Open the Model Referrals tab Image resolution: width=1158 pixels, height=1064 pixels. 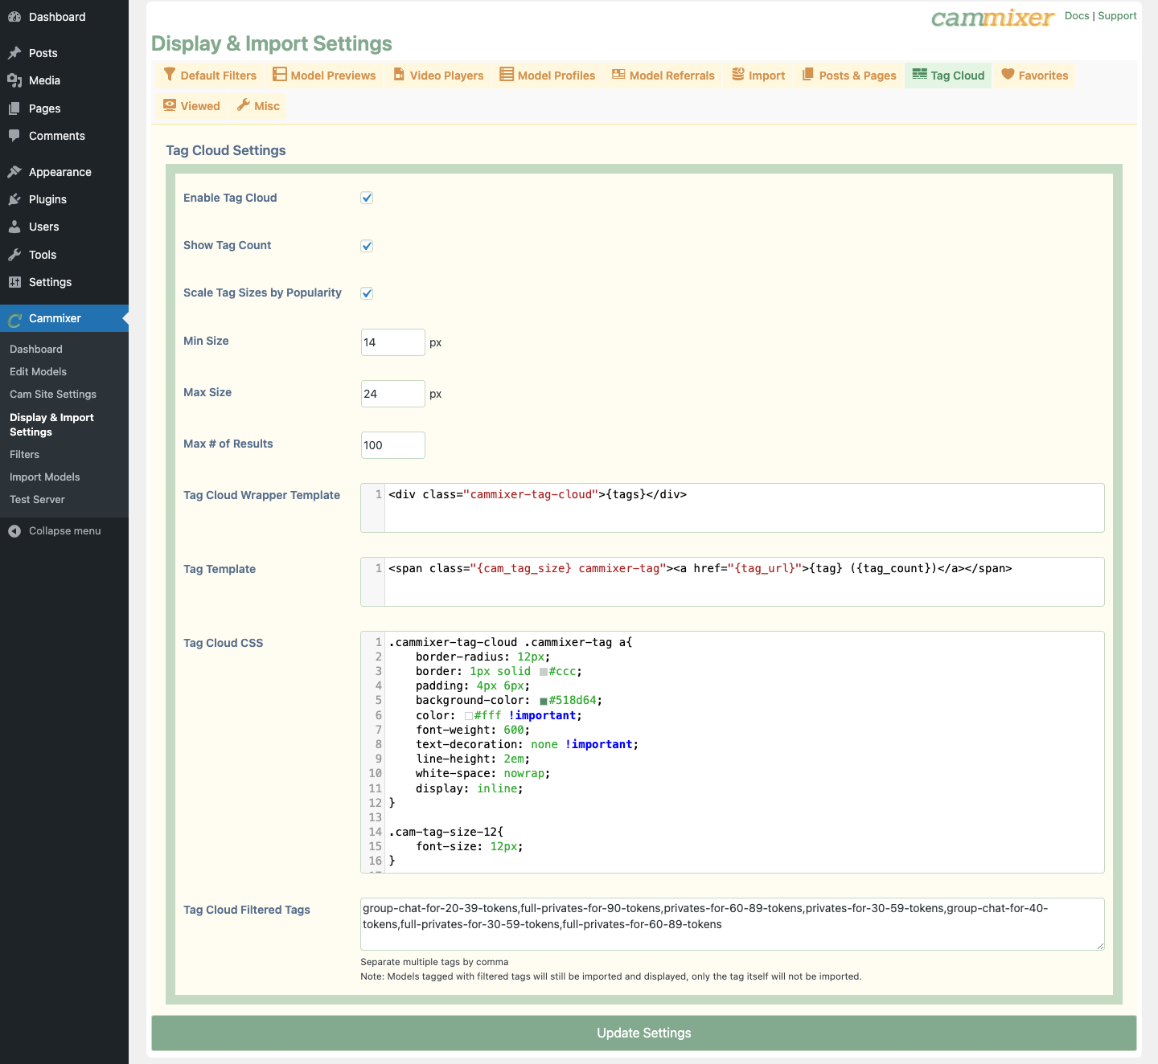[663, 75]
